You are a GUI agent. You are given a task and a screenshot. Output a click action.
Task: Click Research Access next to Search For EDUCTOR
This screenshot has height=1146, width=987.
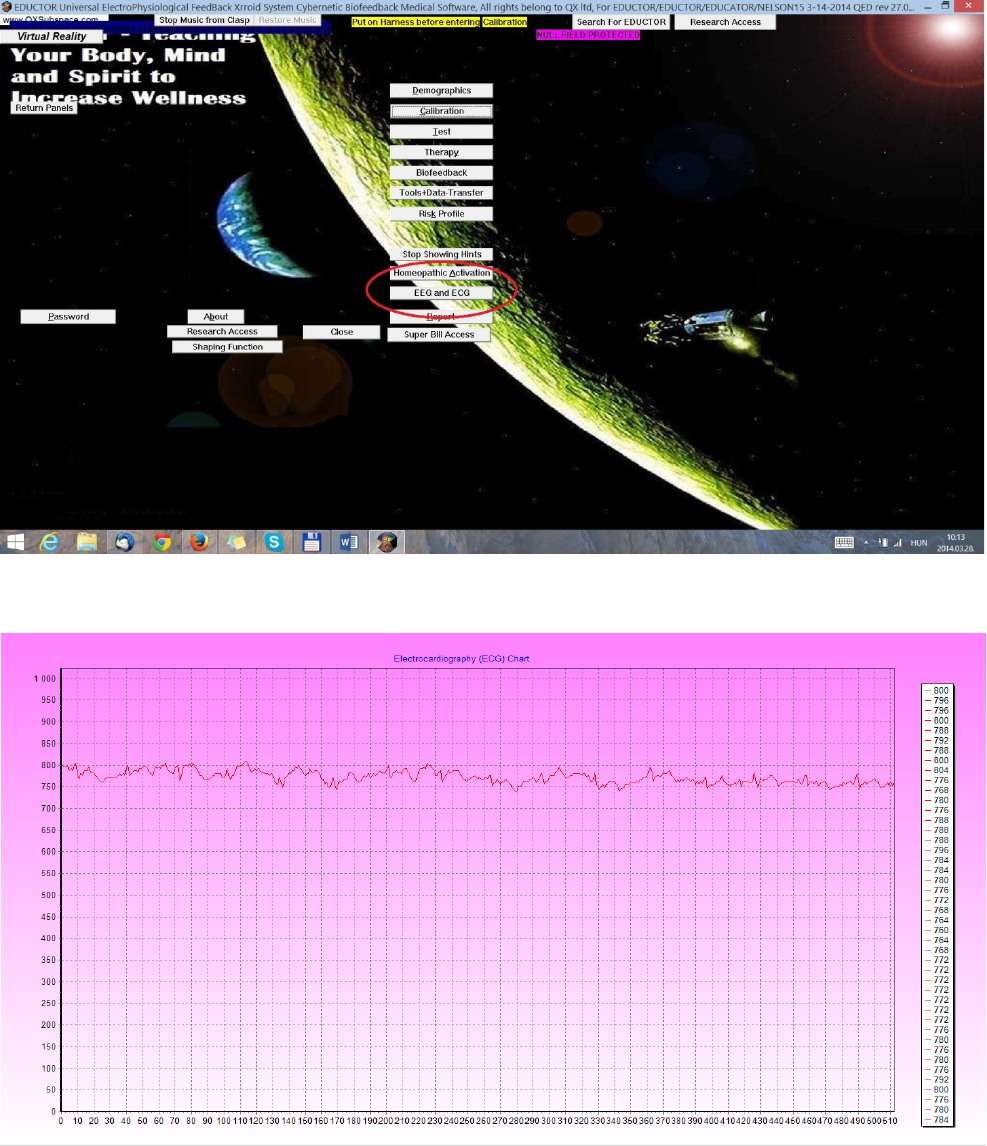pos(725,22)
